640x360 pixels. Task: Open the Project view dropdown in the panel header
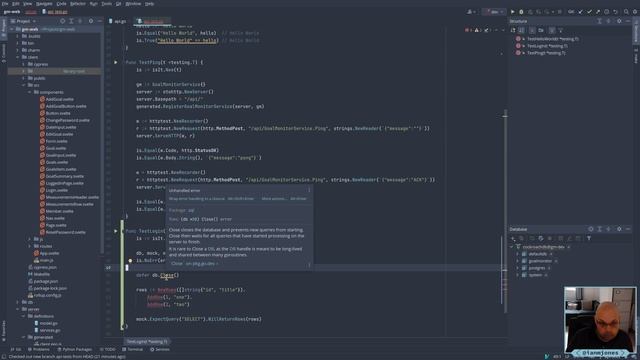click(x=23, y=21)
